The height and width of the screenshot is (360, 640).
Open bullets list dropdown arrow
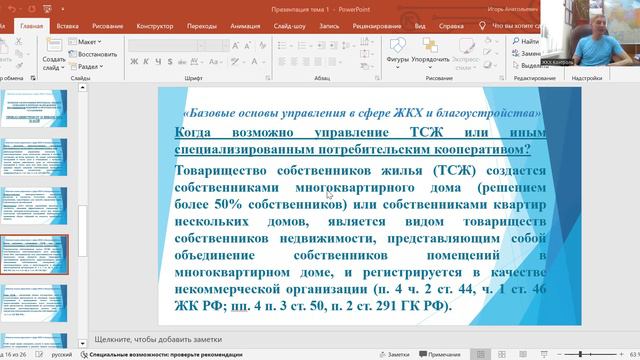coord(291,46)
